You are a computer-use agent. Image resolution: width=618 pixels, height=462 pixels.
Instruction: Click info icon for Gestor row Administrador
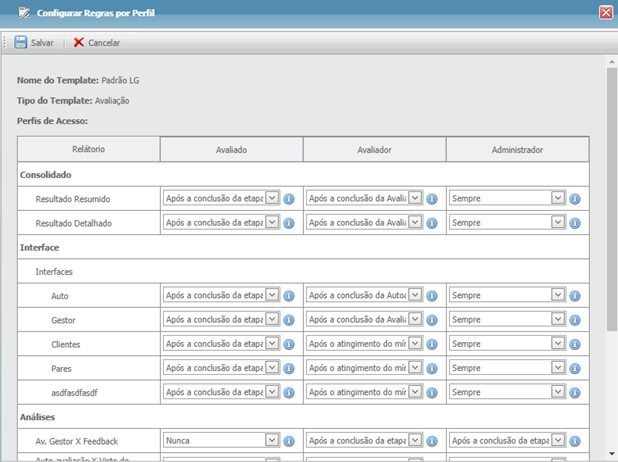coord(575,320)
